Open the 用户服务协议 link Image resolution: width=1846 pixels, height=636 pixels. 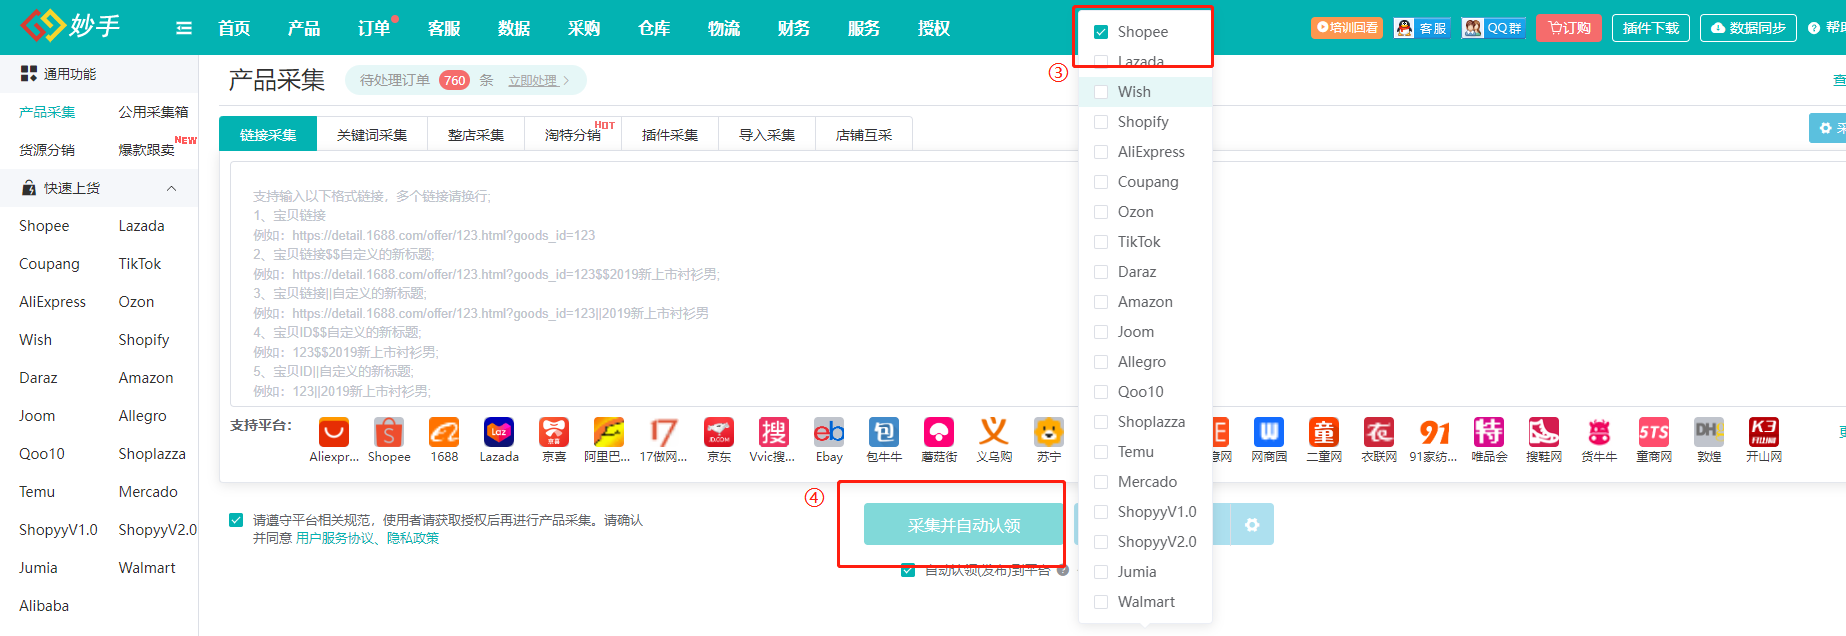335,538
